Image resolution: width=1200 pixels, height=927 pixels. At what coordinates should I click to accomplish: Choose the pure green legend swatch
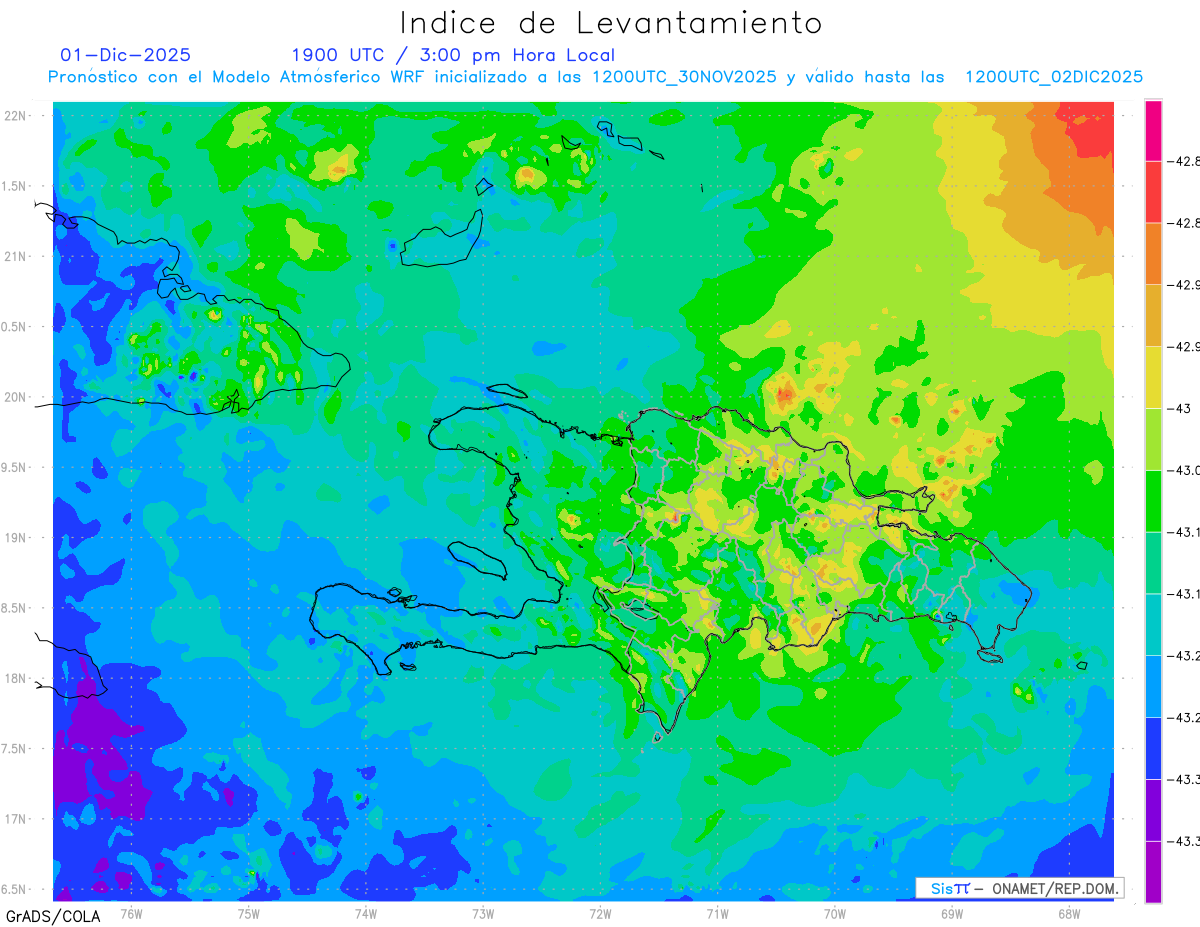coord(1153,501)
